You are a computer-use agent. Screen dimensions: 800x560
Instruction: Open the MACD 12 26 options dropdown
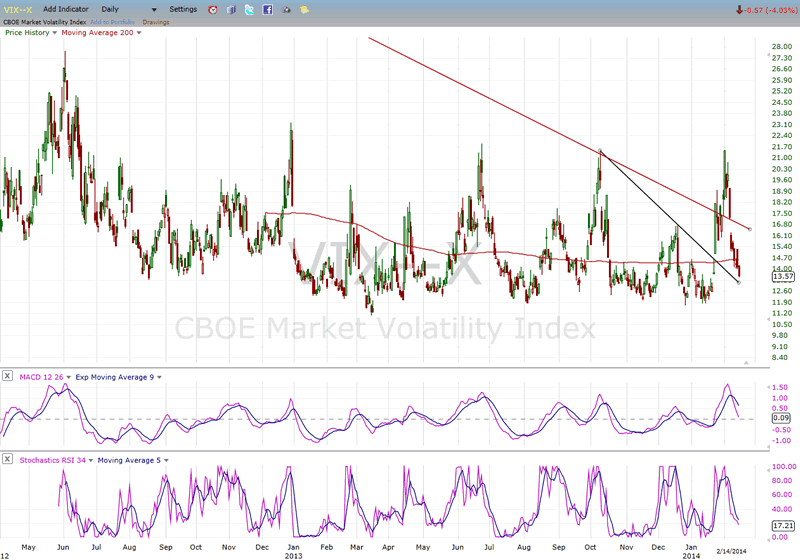coord(69,377)
